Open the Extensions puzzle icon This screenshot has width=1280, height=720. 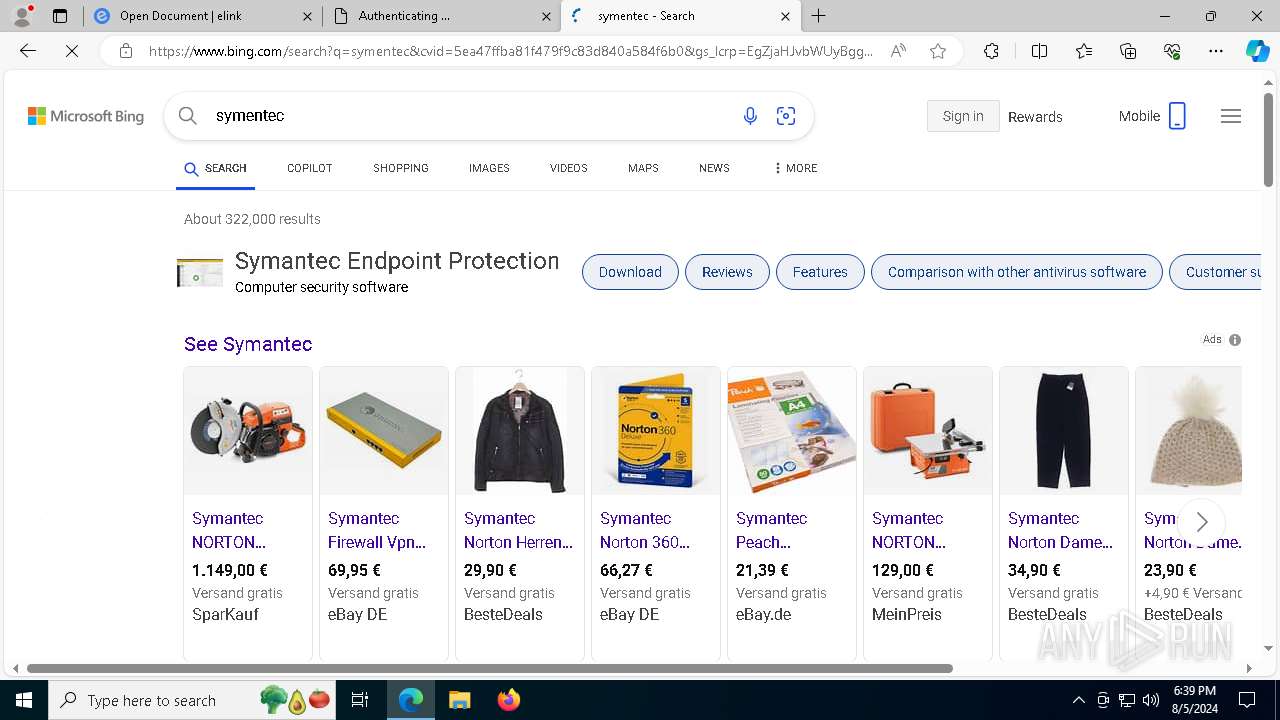click(x=991, y=51)
